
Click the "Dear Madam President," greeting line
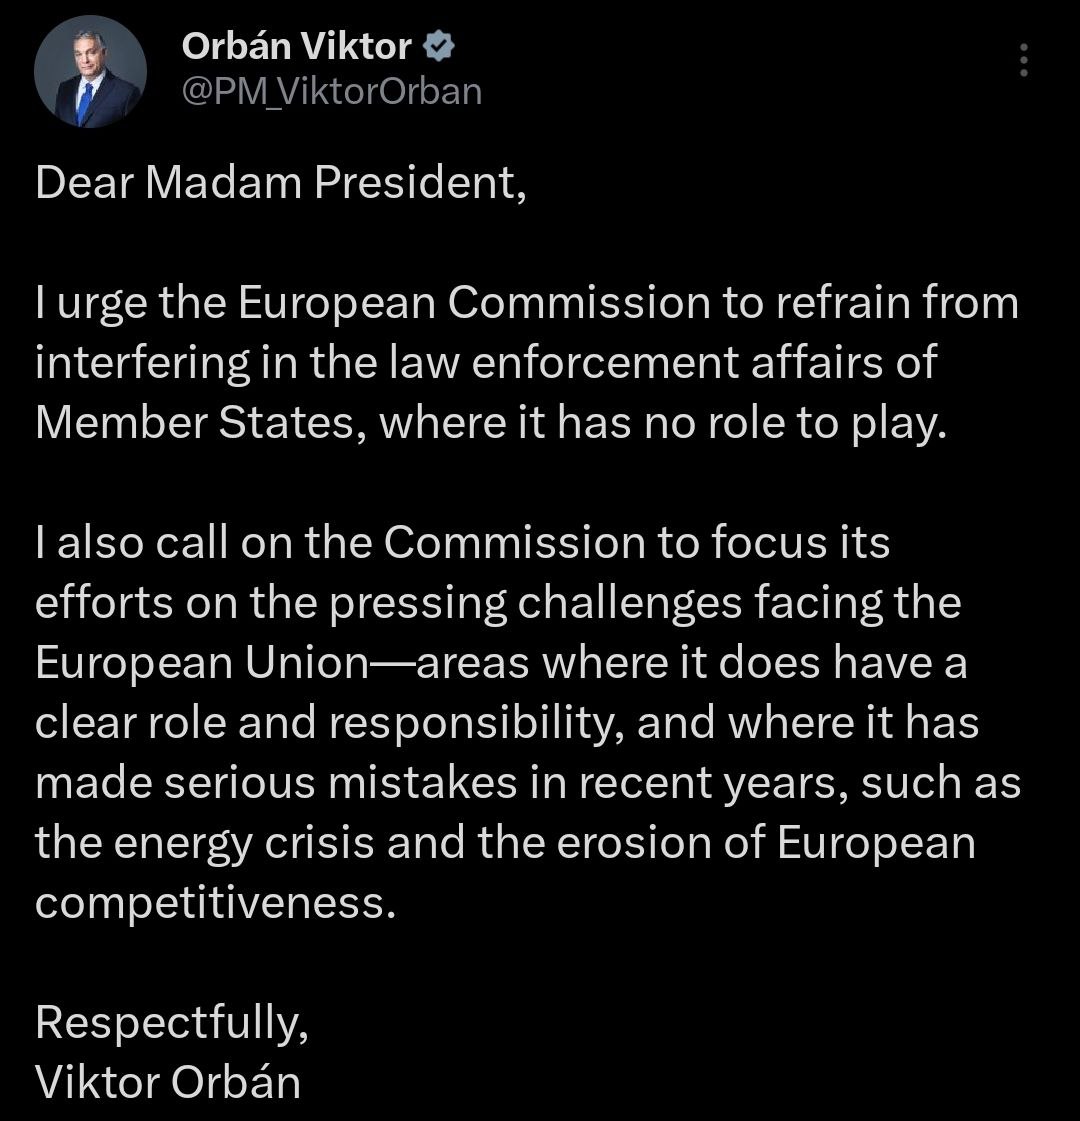pos(280,186)
